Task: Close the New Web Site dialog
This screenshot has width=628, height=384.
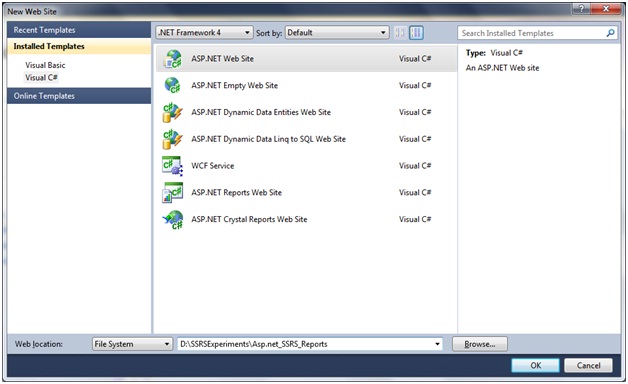Action: [x=606, y=8]
